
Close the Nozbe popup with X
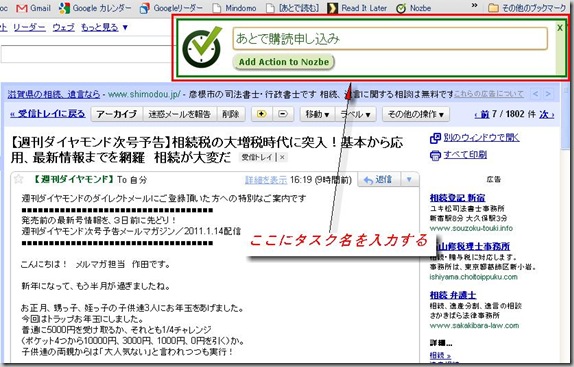[560, 27]
